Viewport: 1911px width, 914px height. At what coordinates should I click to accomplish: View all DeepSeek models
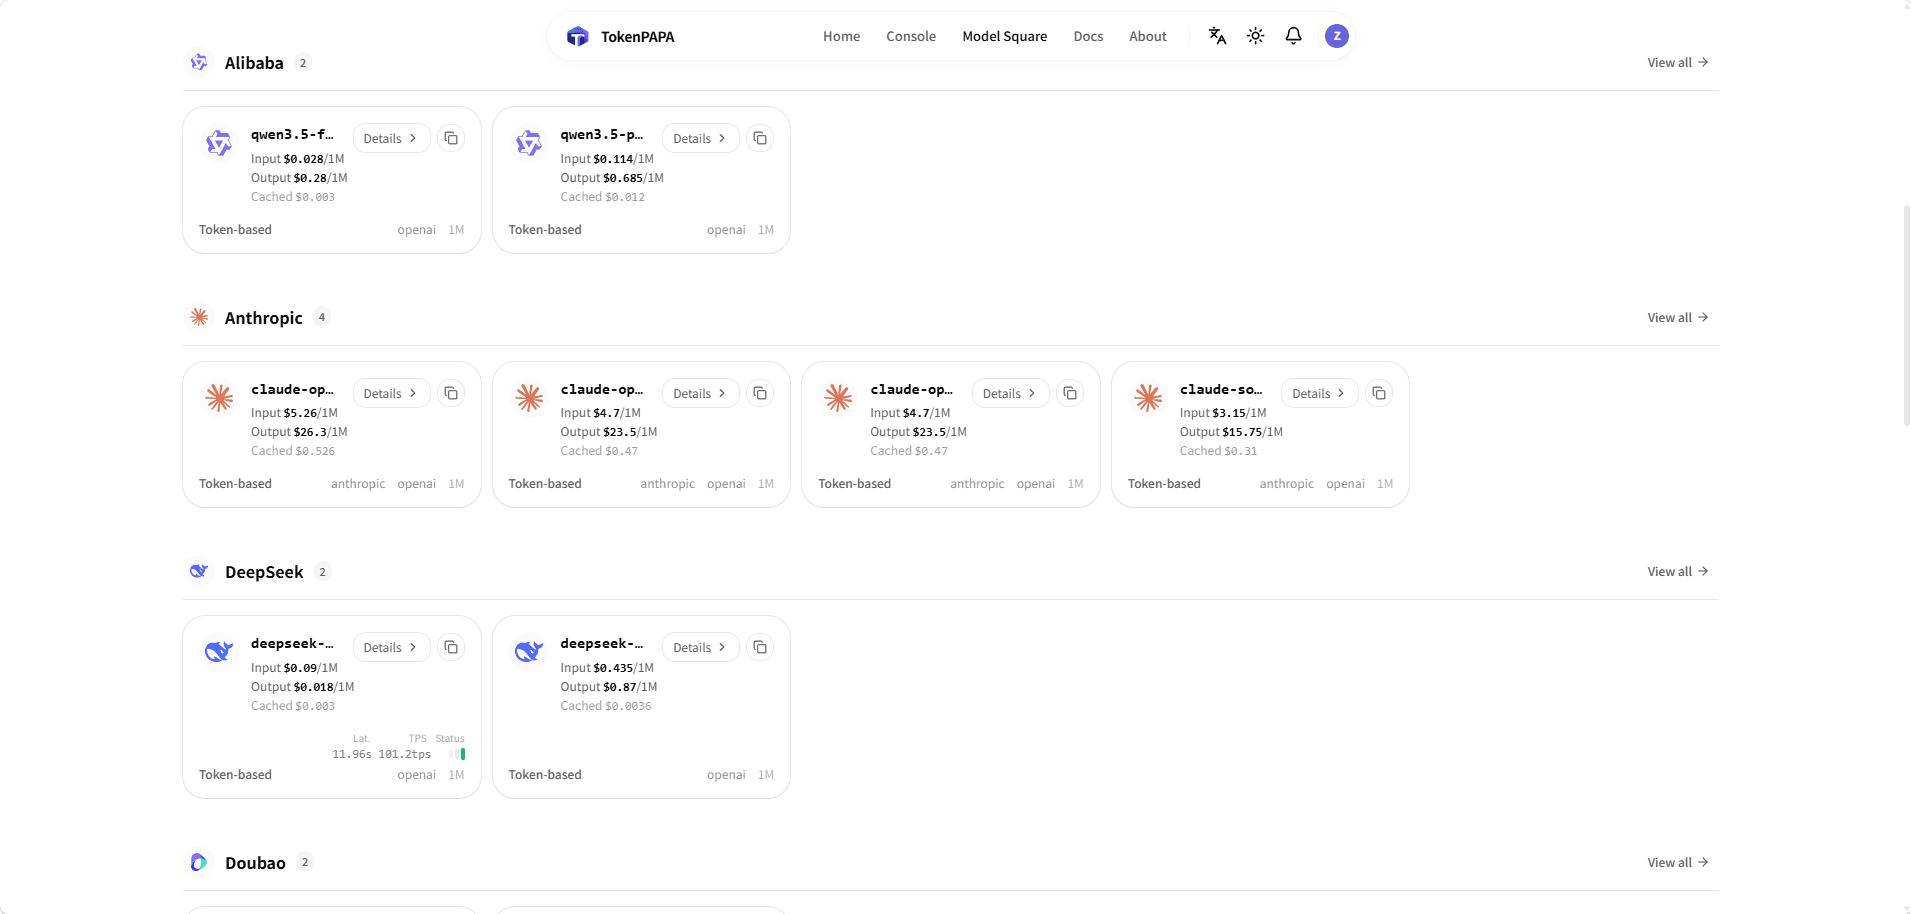click(x=1678, y=571)
